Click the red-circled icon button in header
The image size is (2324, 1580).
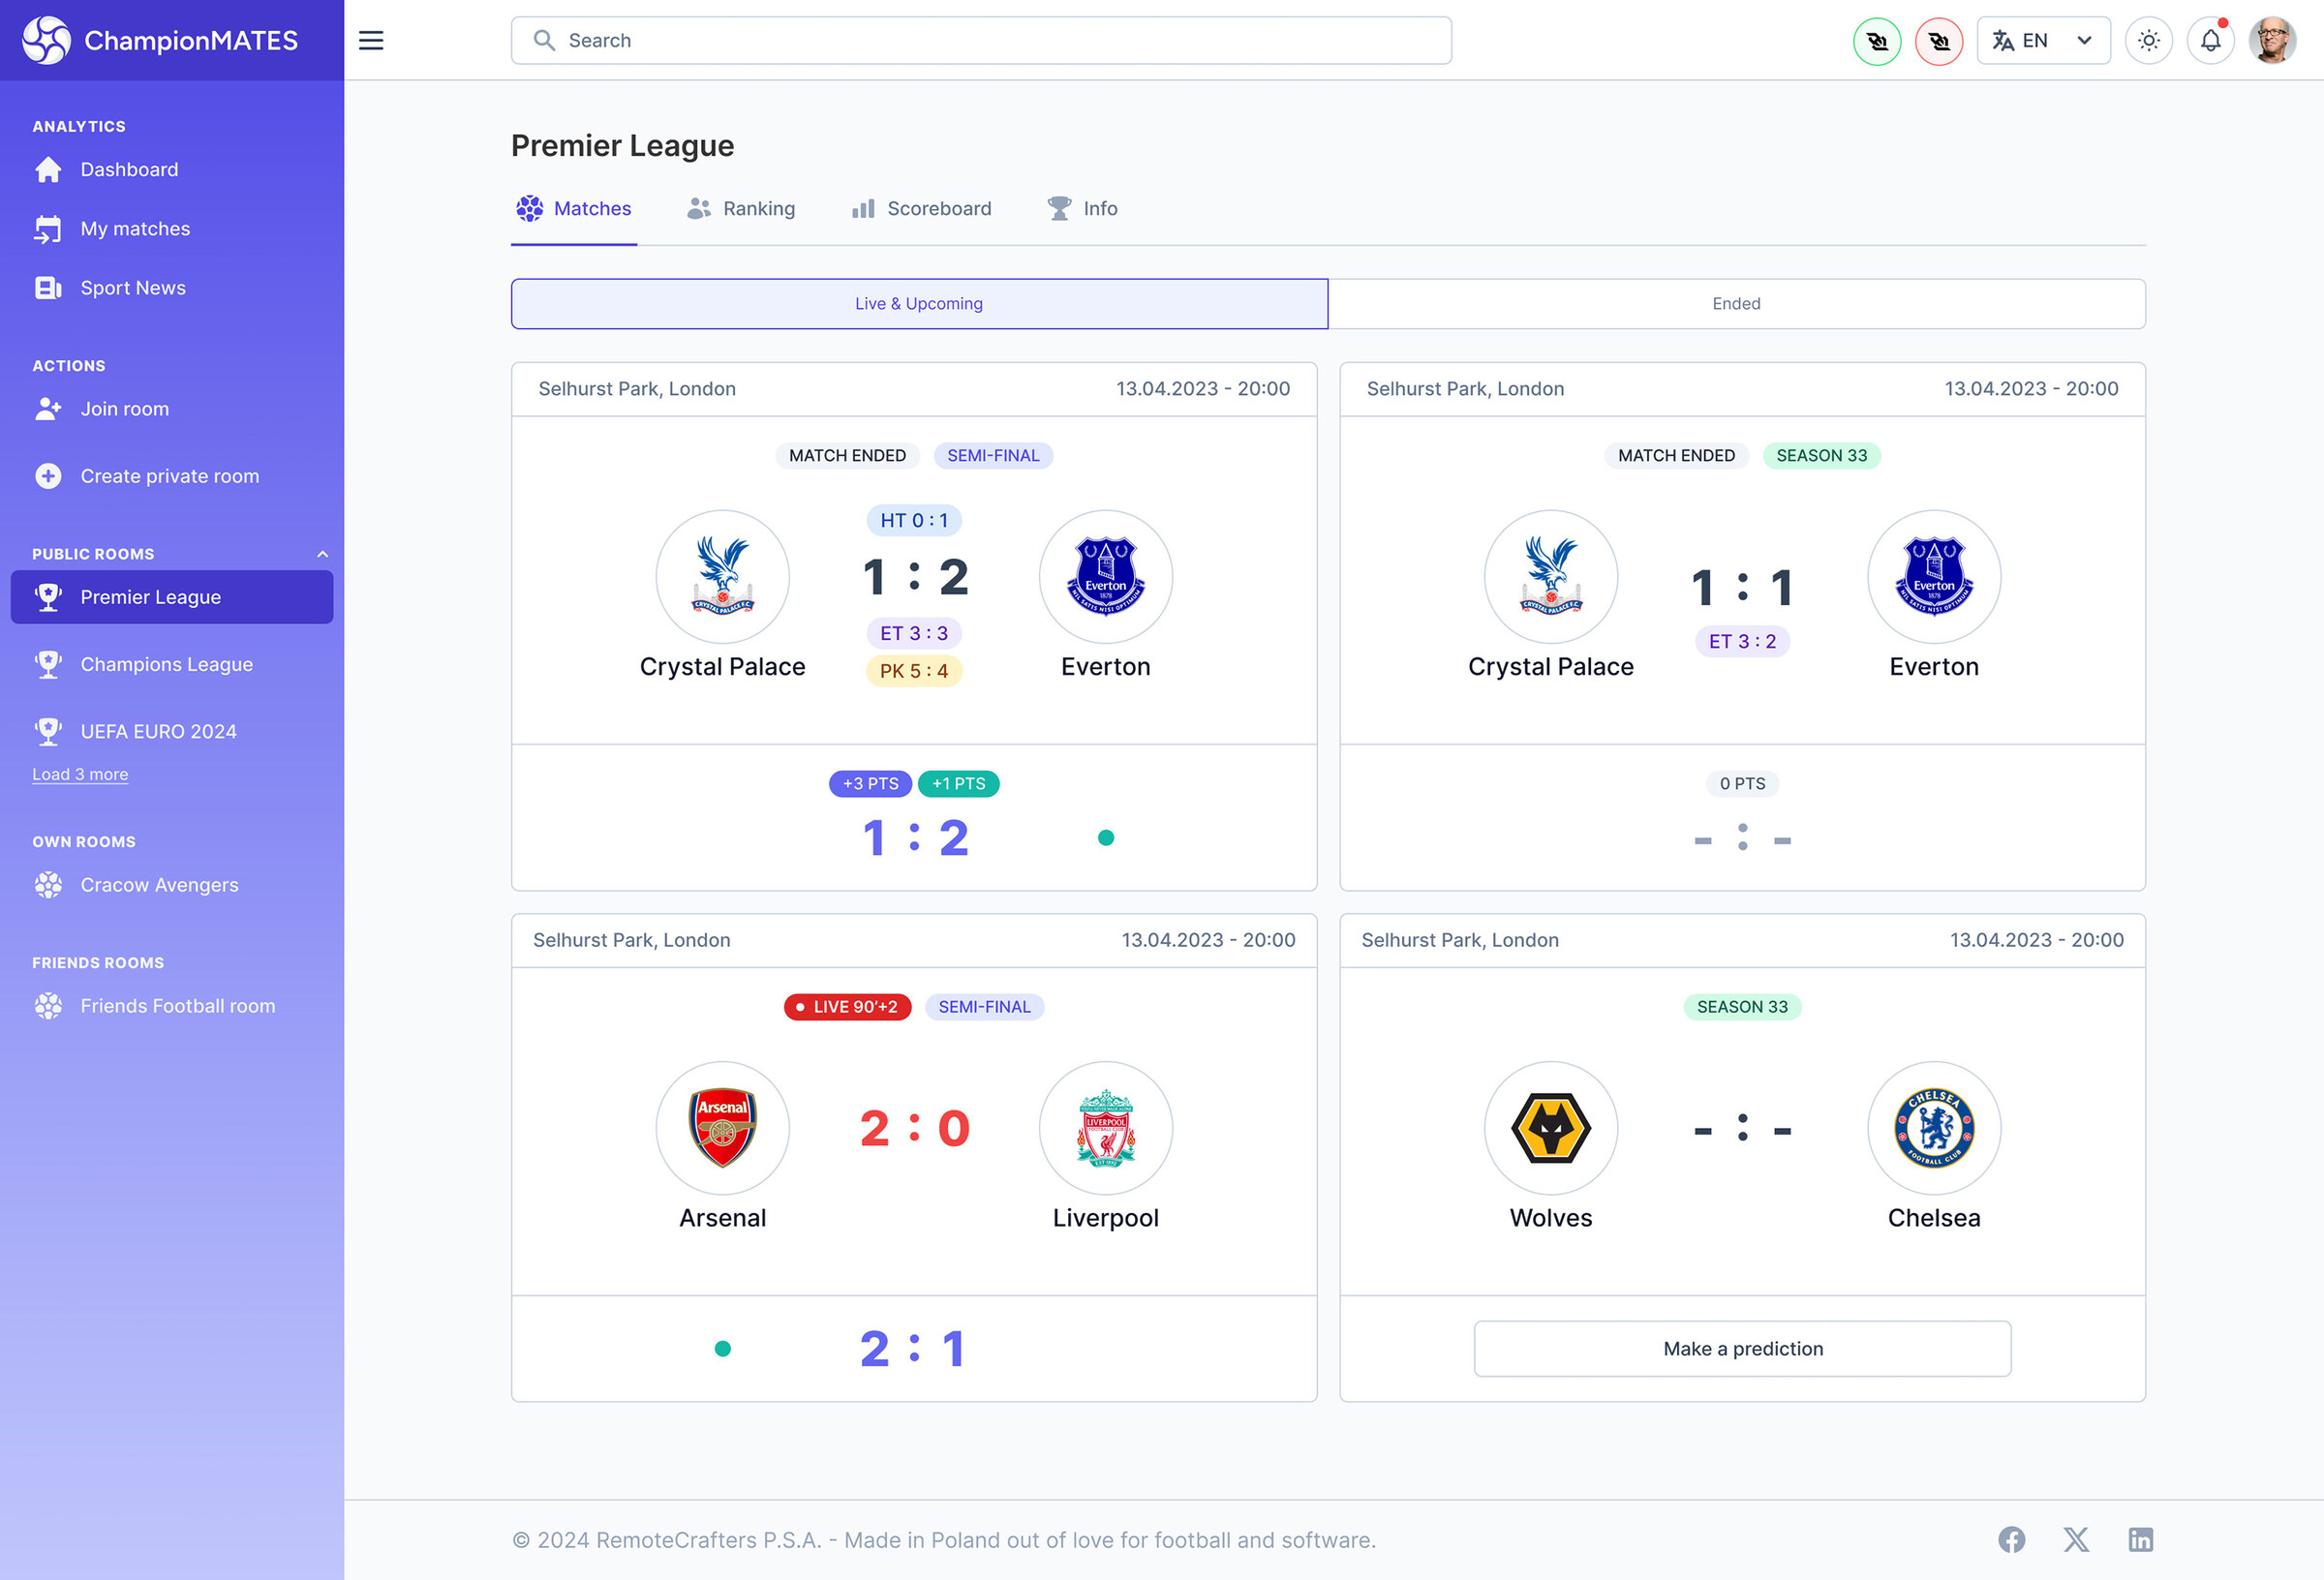coord(1939,41)
